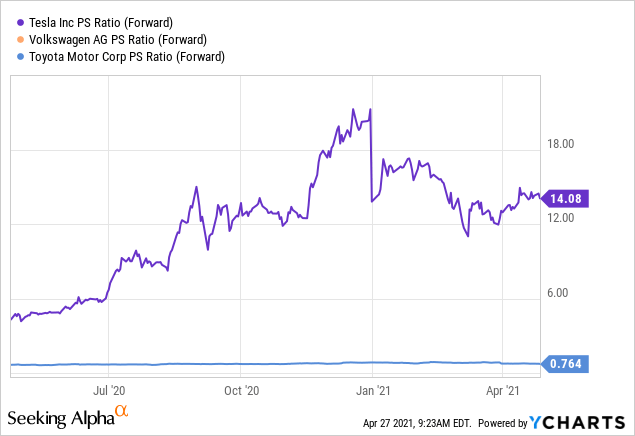Click the YCharts logo
This screenshot has width=635, height=436.
(577, 423)
